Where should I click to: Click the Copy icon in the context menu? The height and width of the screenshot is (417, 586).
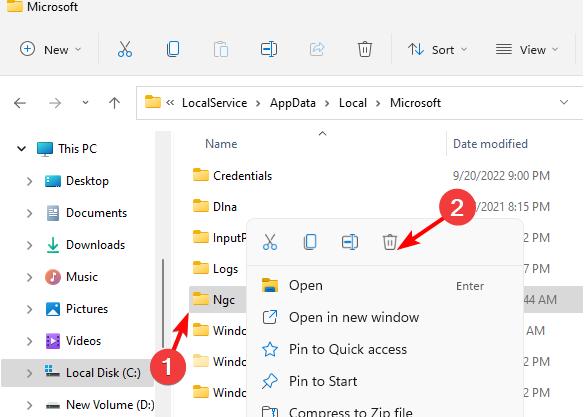coord(310,242)
